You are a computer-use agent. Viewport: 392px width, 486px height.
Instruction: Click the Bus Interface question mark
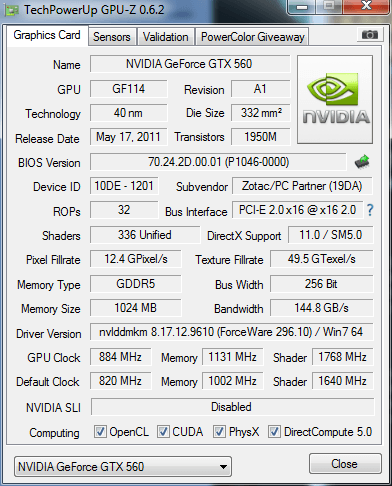(x=370, y=210)
